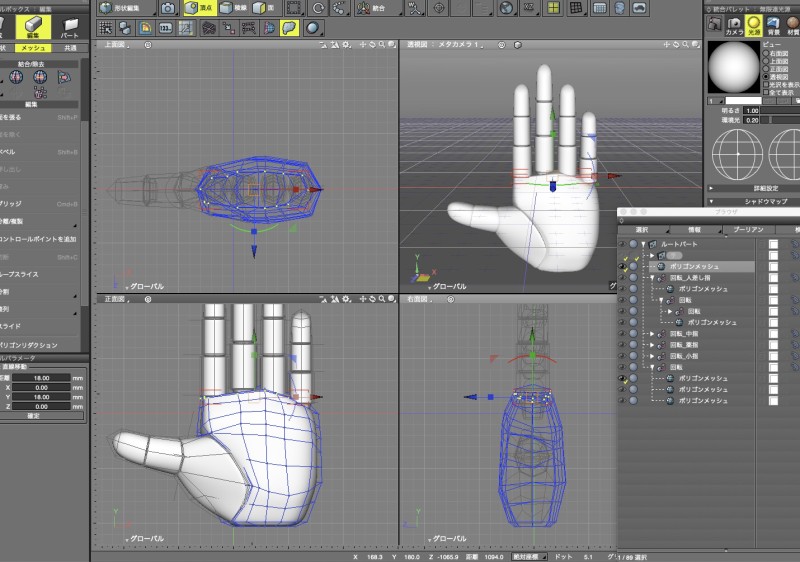Open the 形状編集 dropdown in the toolbar

pos(127,8)
